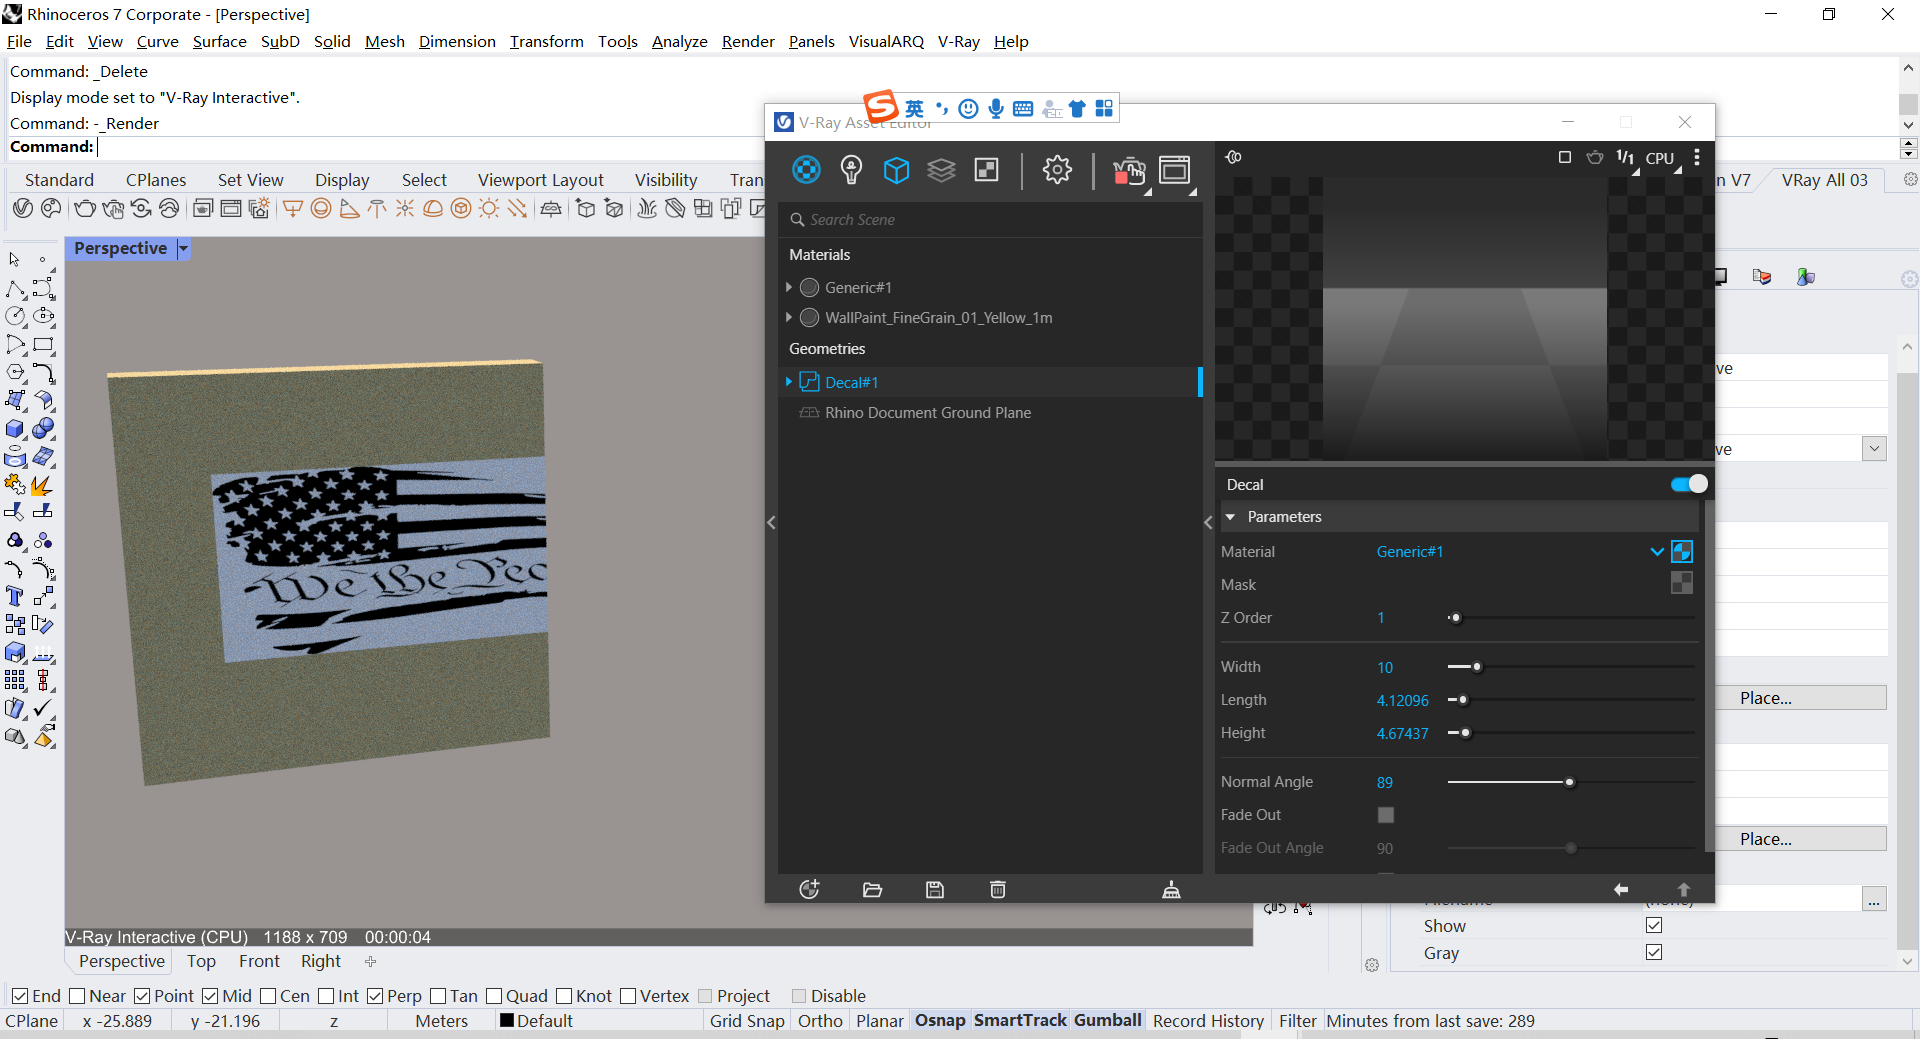1920x1039 pixels.
Task: Click the preview swatch teapot render icon
Action: click(x=1595, y=157)
